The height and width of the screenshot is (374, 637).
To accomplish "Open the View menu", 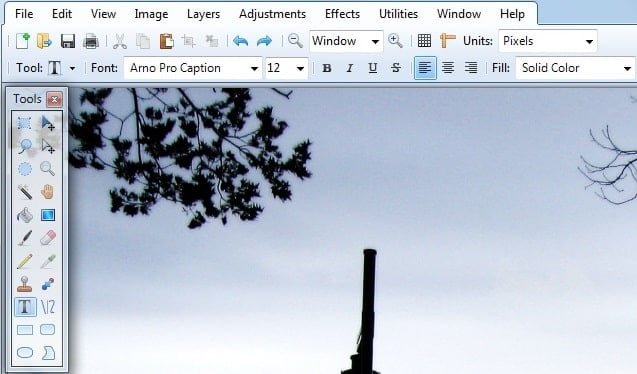I will (103, 14).
